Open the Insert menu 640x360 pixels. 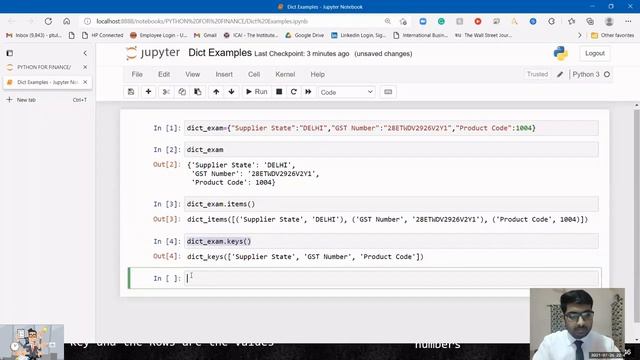tap(224, 74)
